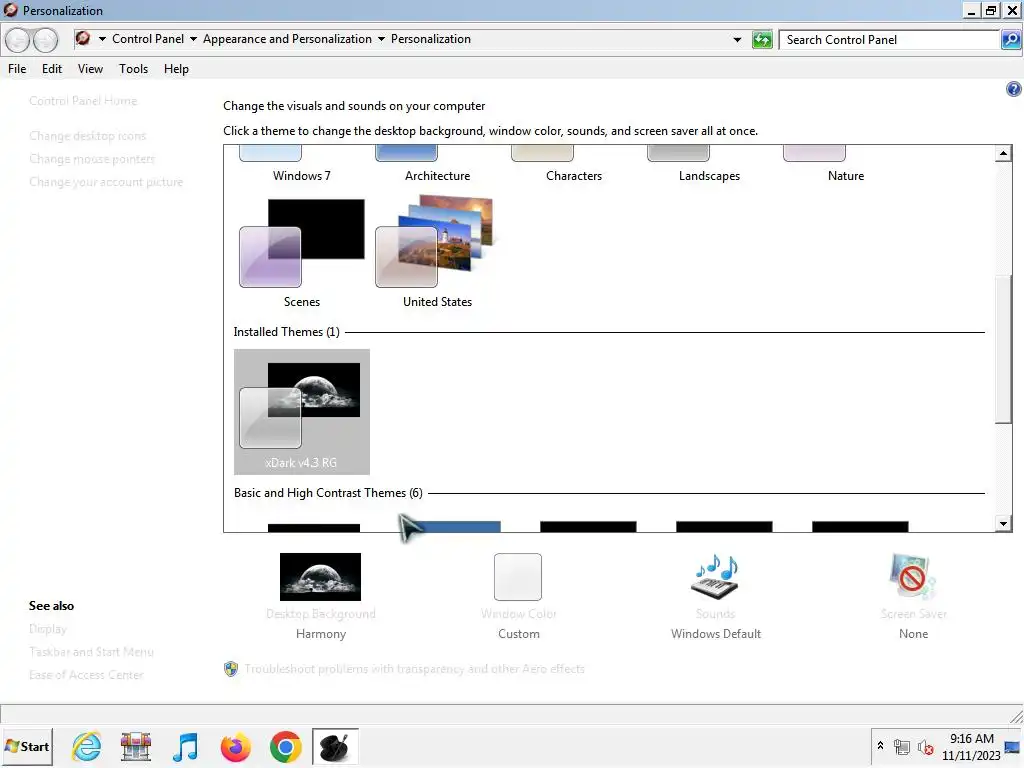The image size is (1024, 768).
Task: Select the Nature theme
Action: (x=846, y=165)
